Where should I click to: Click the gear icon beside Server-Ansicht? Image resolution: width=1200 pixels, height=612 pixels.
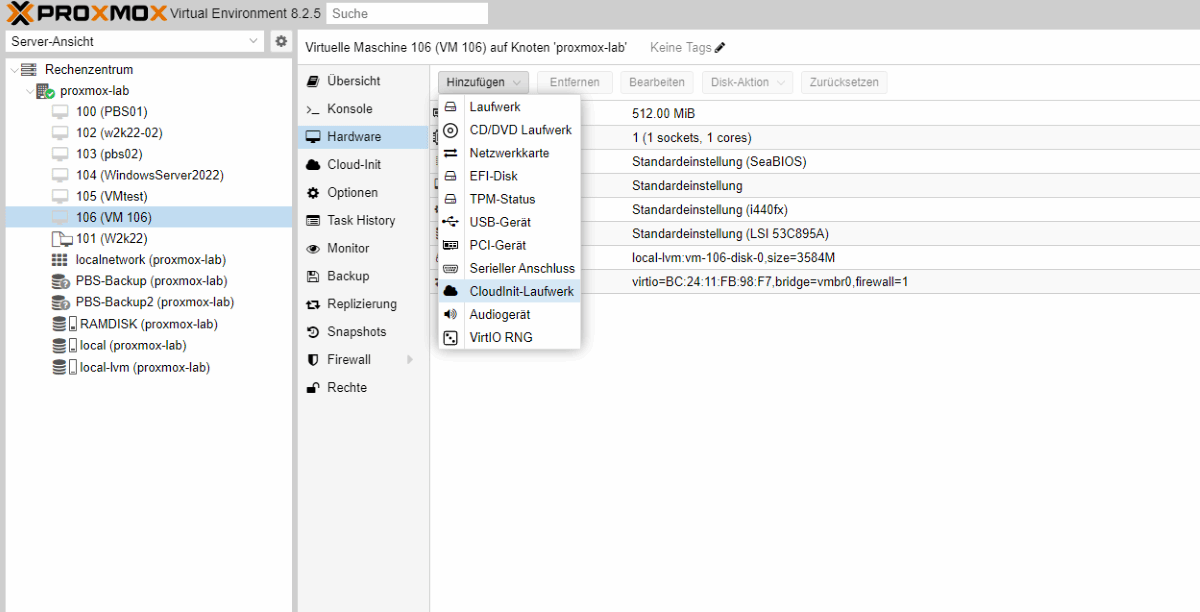click(x=281, y=41)
